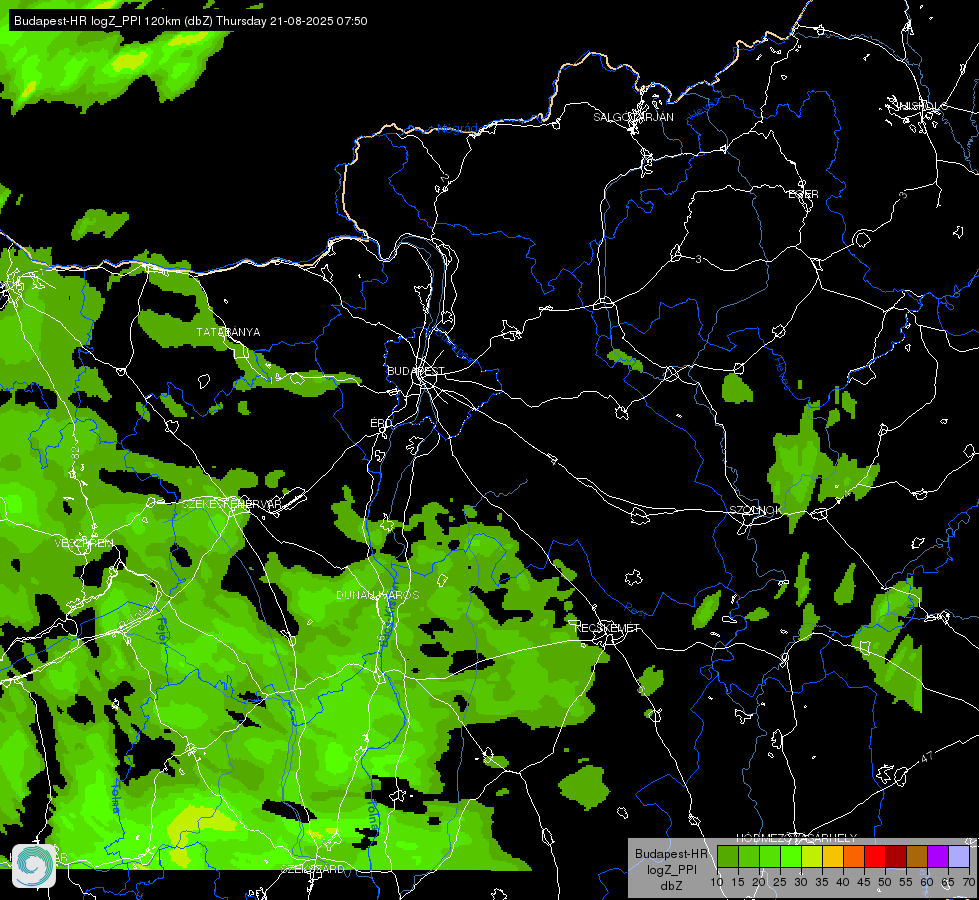Click the 15–20 dBZ green swatch
This screenshot has height=900, width=979.
749,856
